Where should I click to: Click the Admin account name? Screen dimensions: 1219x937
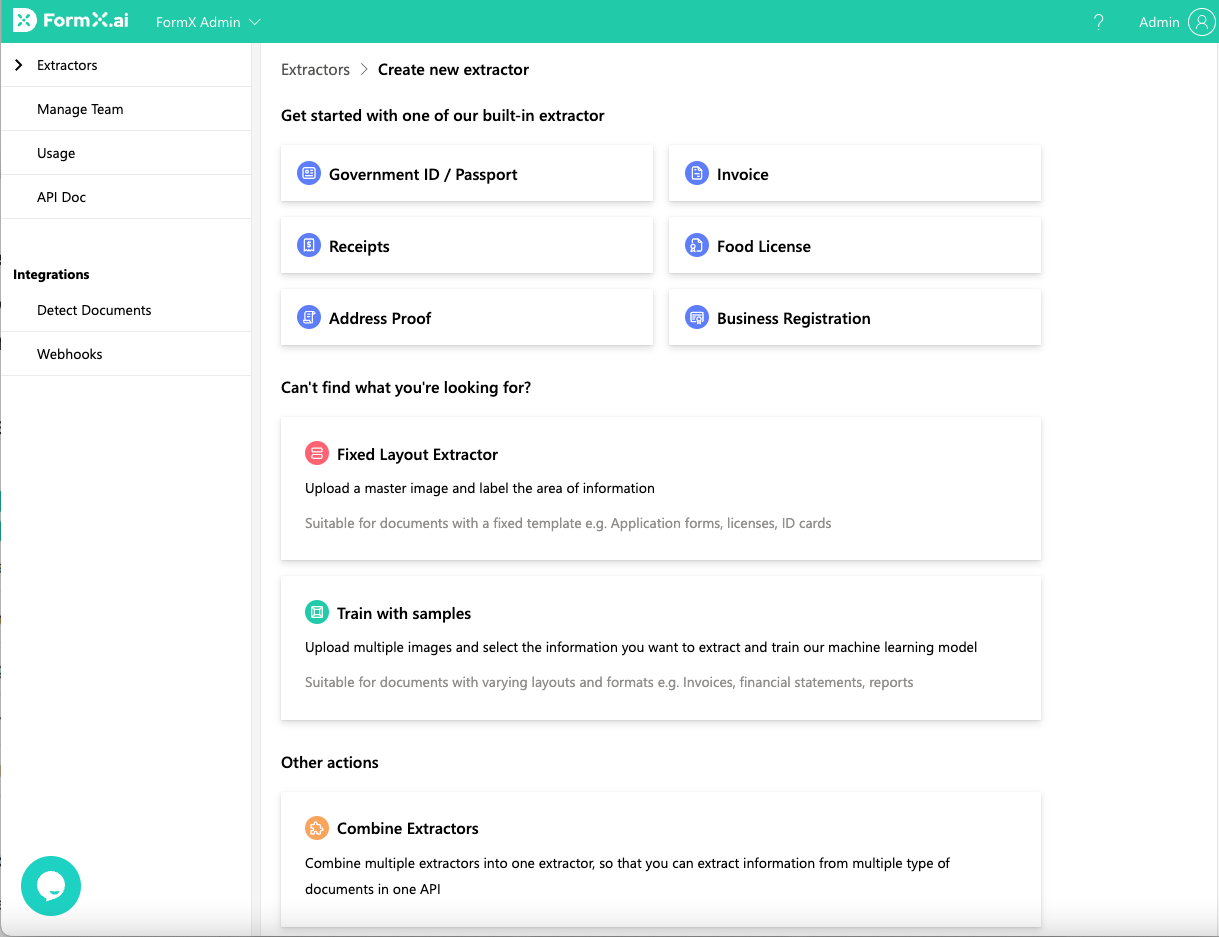pyautogui.click(x=1159, y=22)
